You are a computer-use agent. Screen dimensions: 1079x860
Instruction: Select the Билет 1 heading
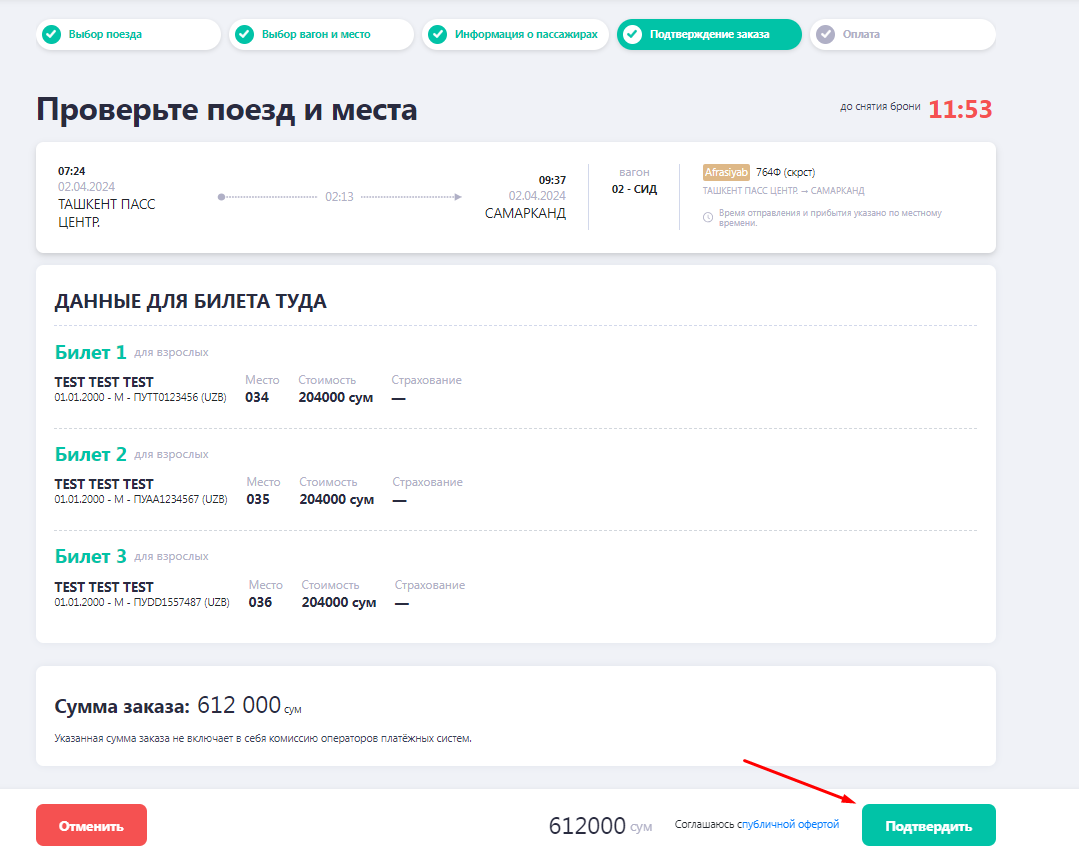91,352
